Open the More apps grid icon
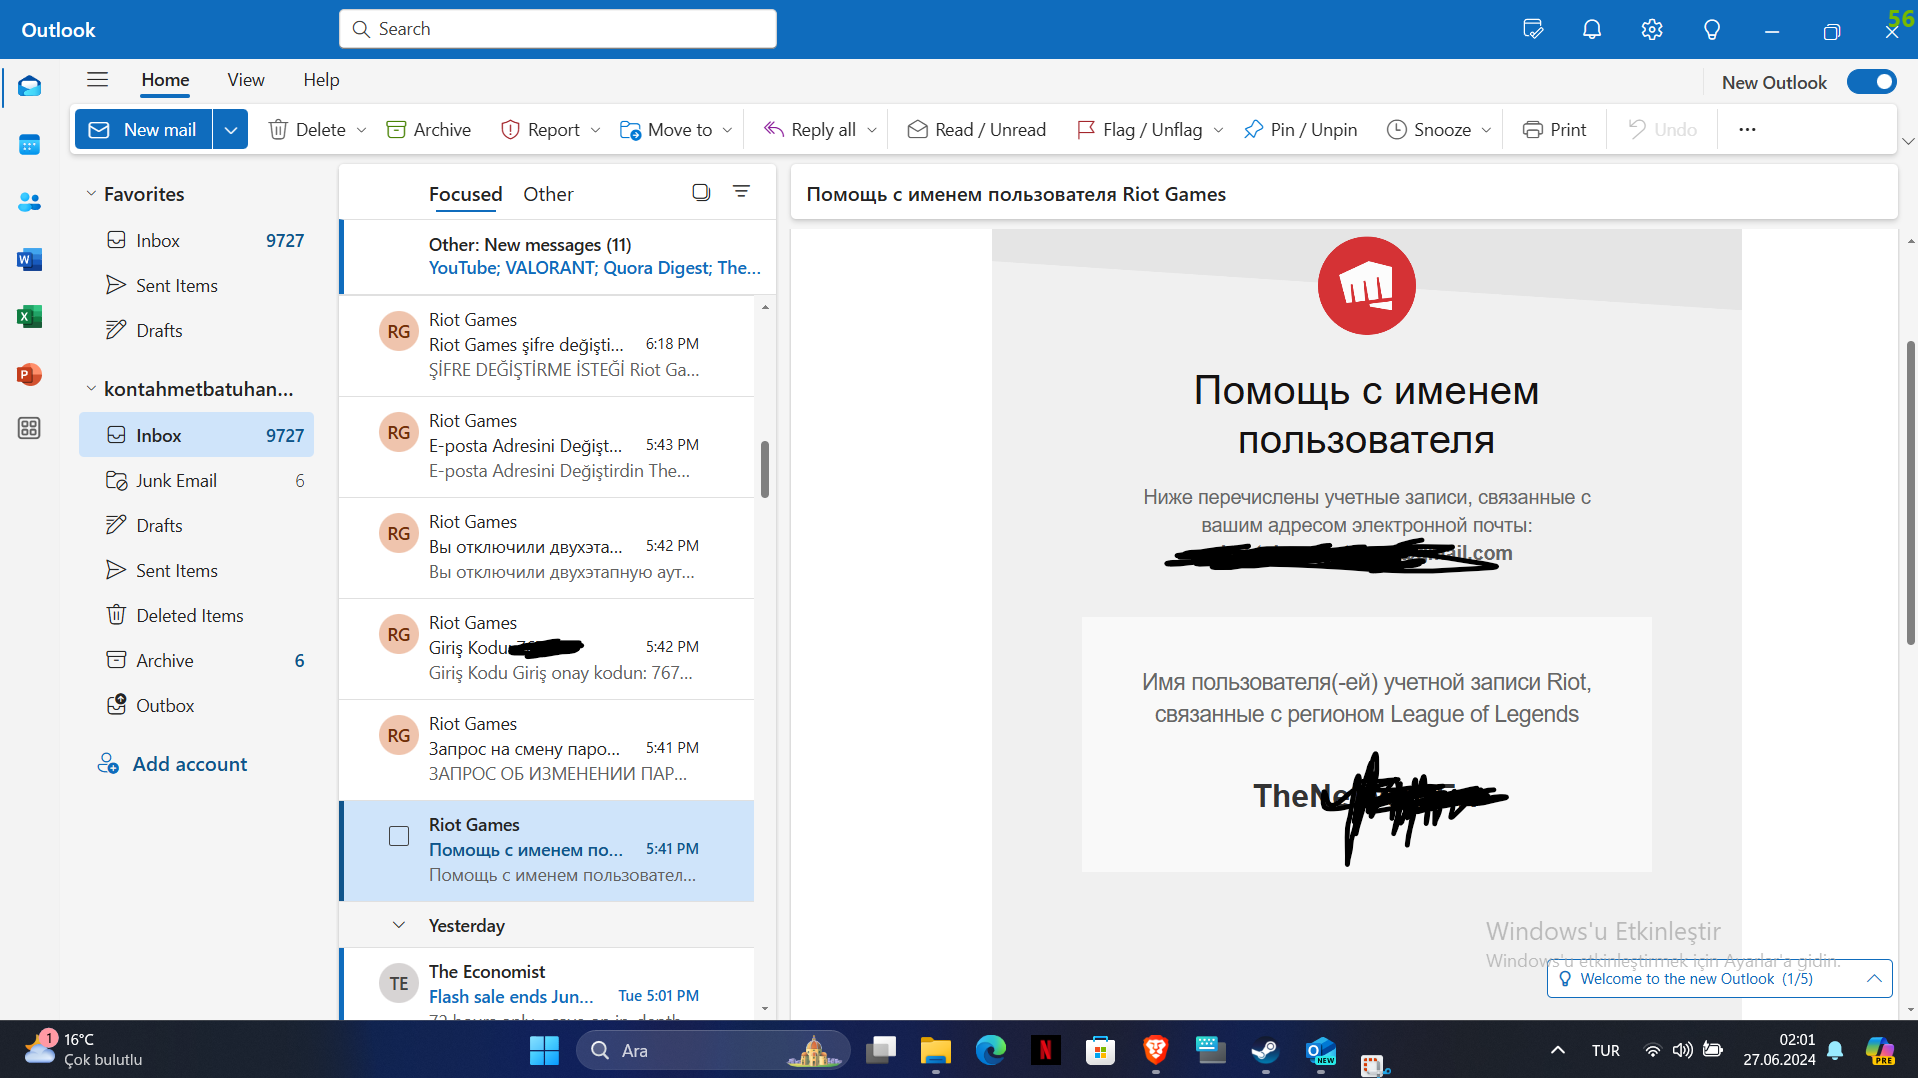Image resolution: width=1918 pixels, height=1078 pixels. point(29,428)
